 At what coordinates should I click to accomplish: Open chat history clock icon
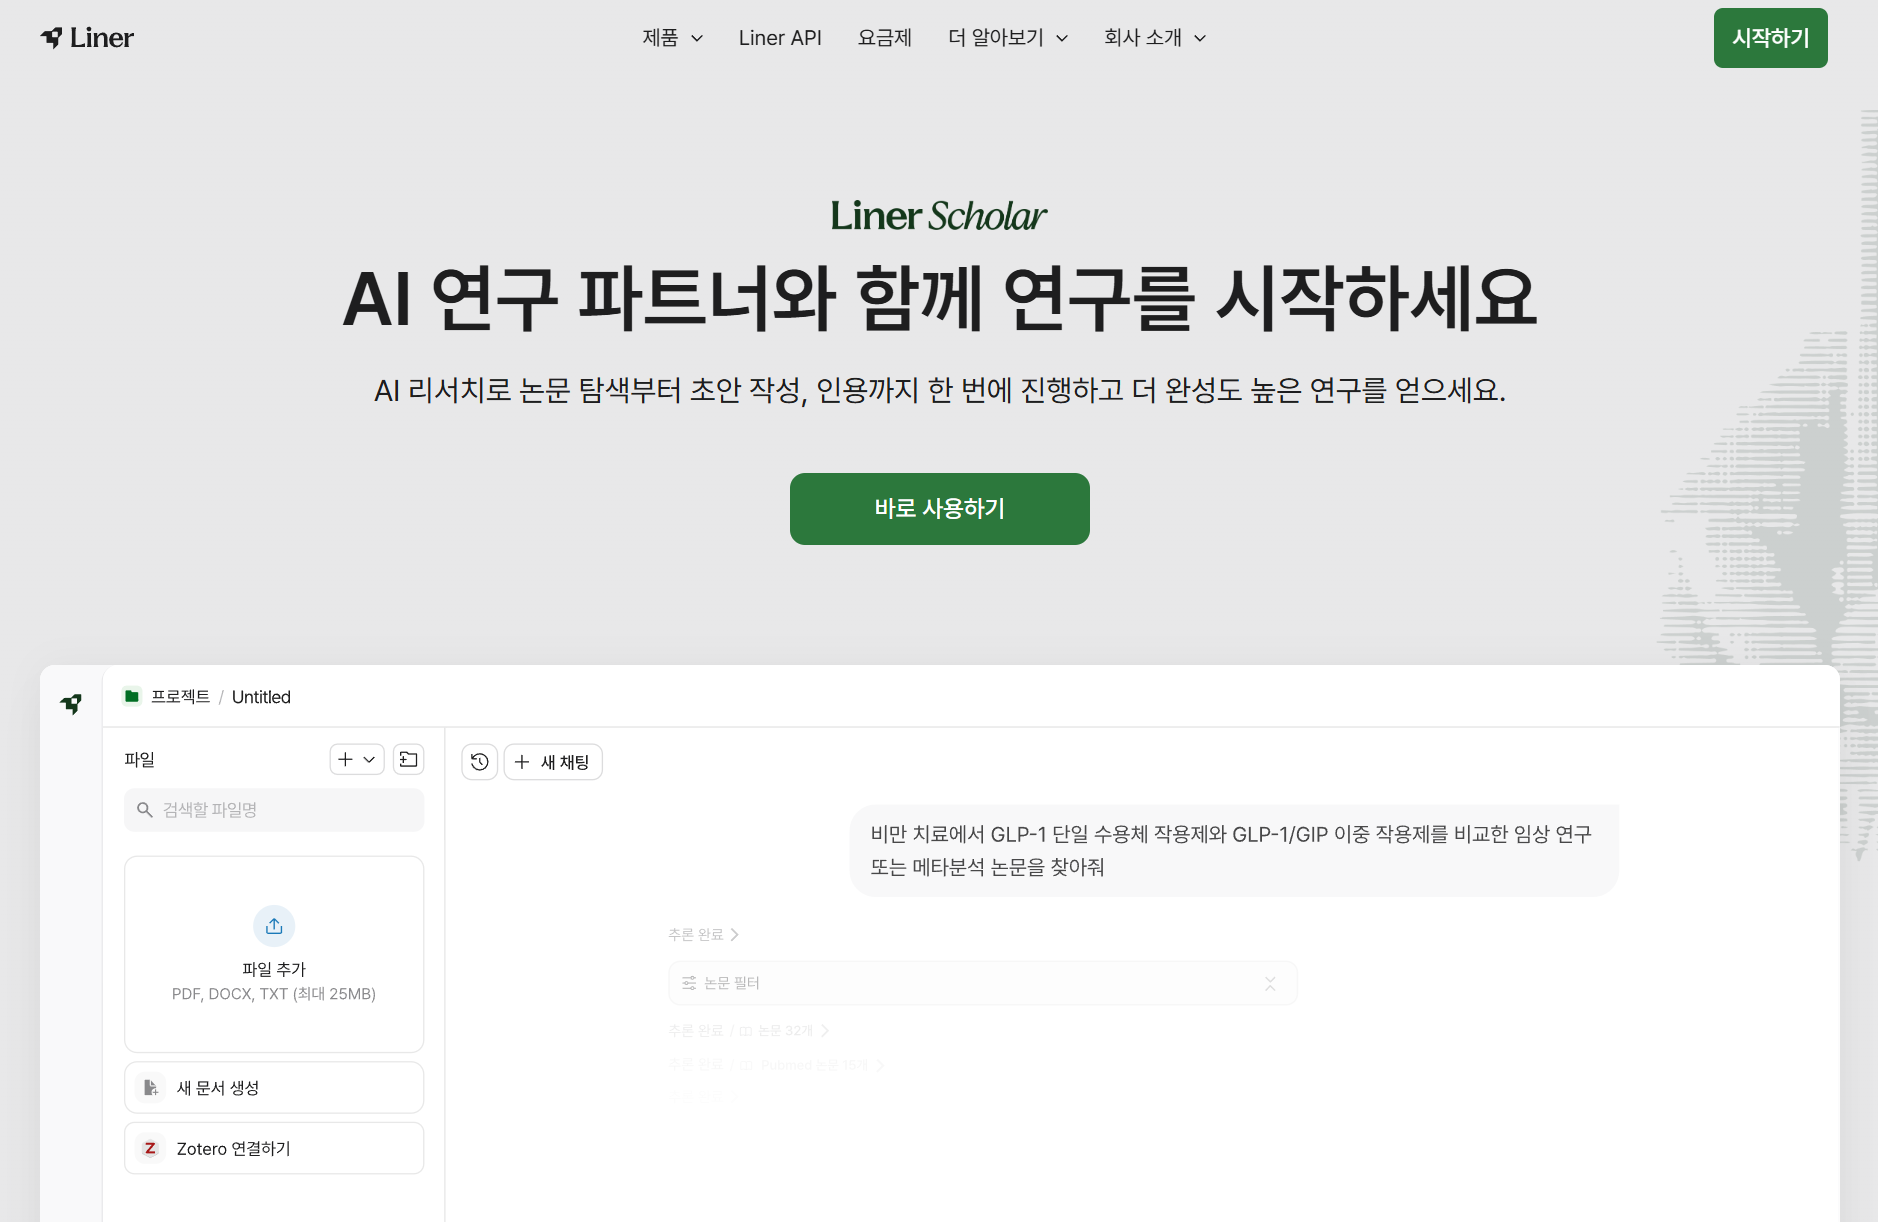(479, 762)
